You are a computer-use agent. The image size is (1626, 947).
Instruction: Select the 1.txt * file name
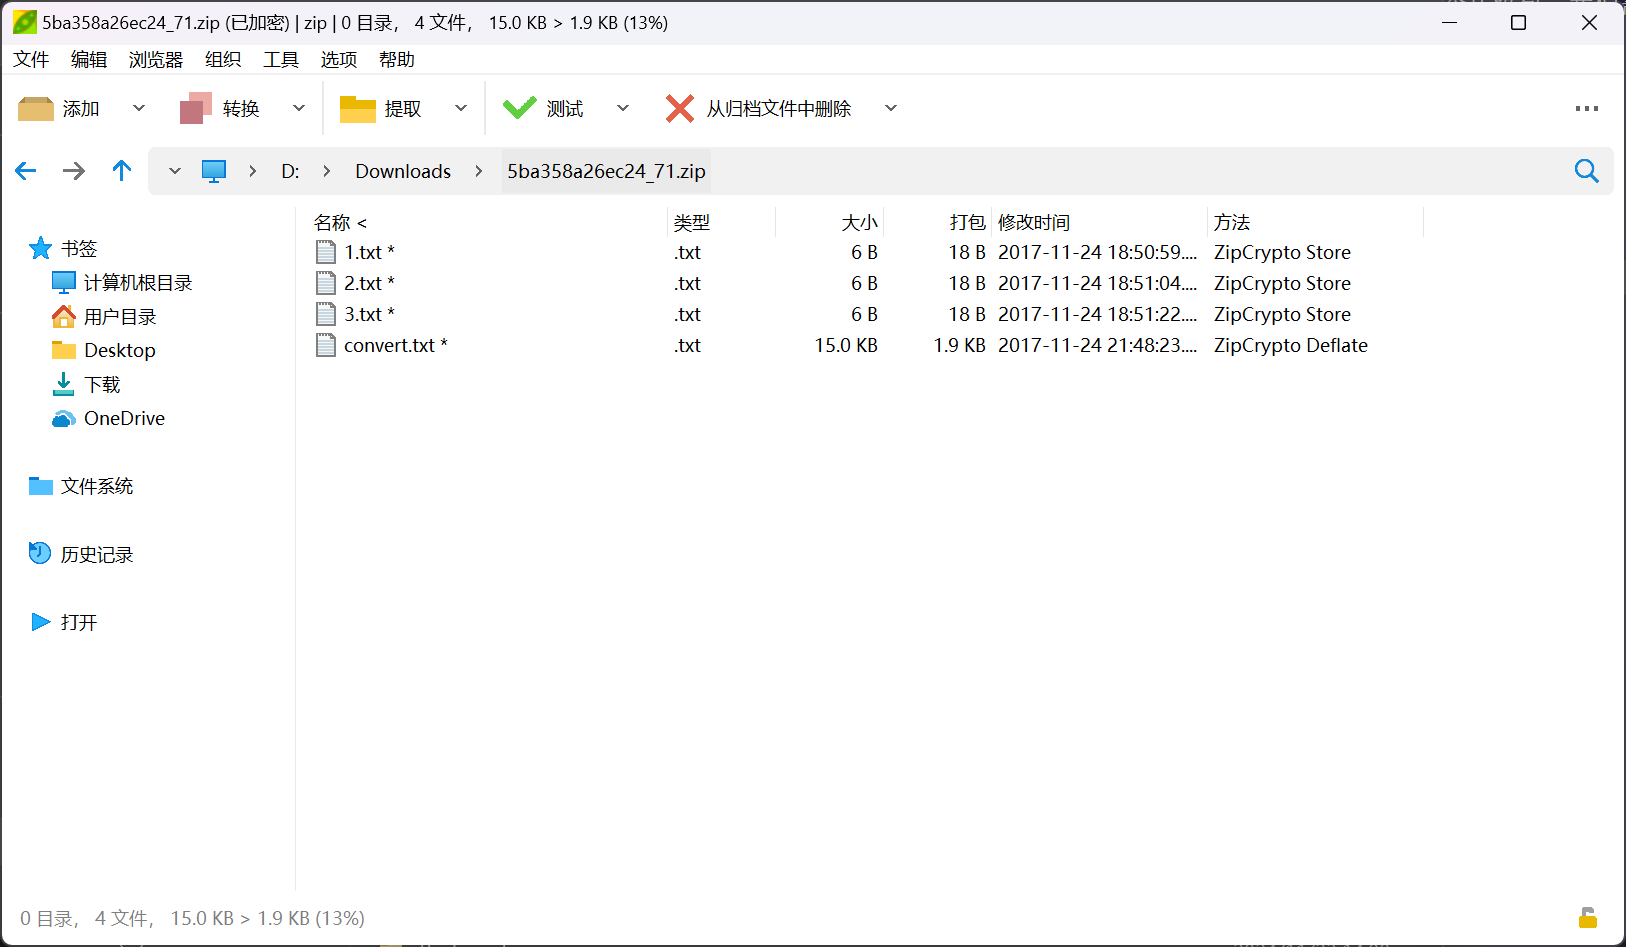[370, 252]
